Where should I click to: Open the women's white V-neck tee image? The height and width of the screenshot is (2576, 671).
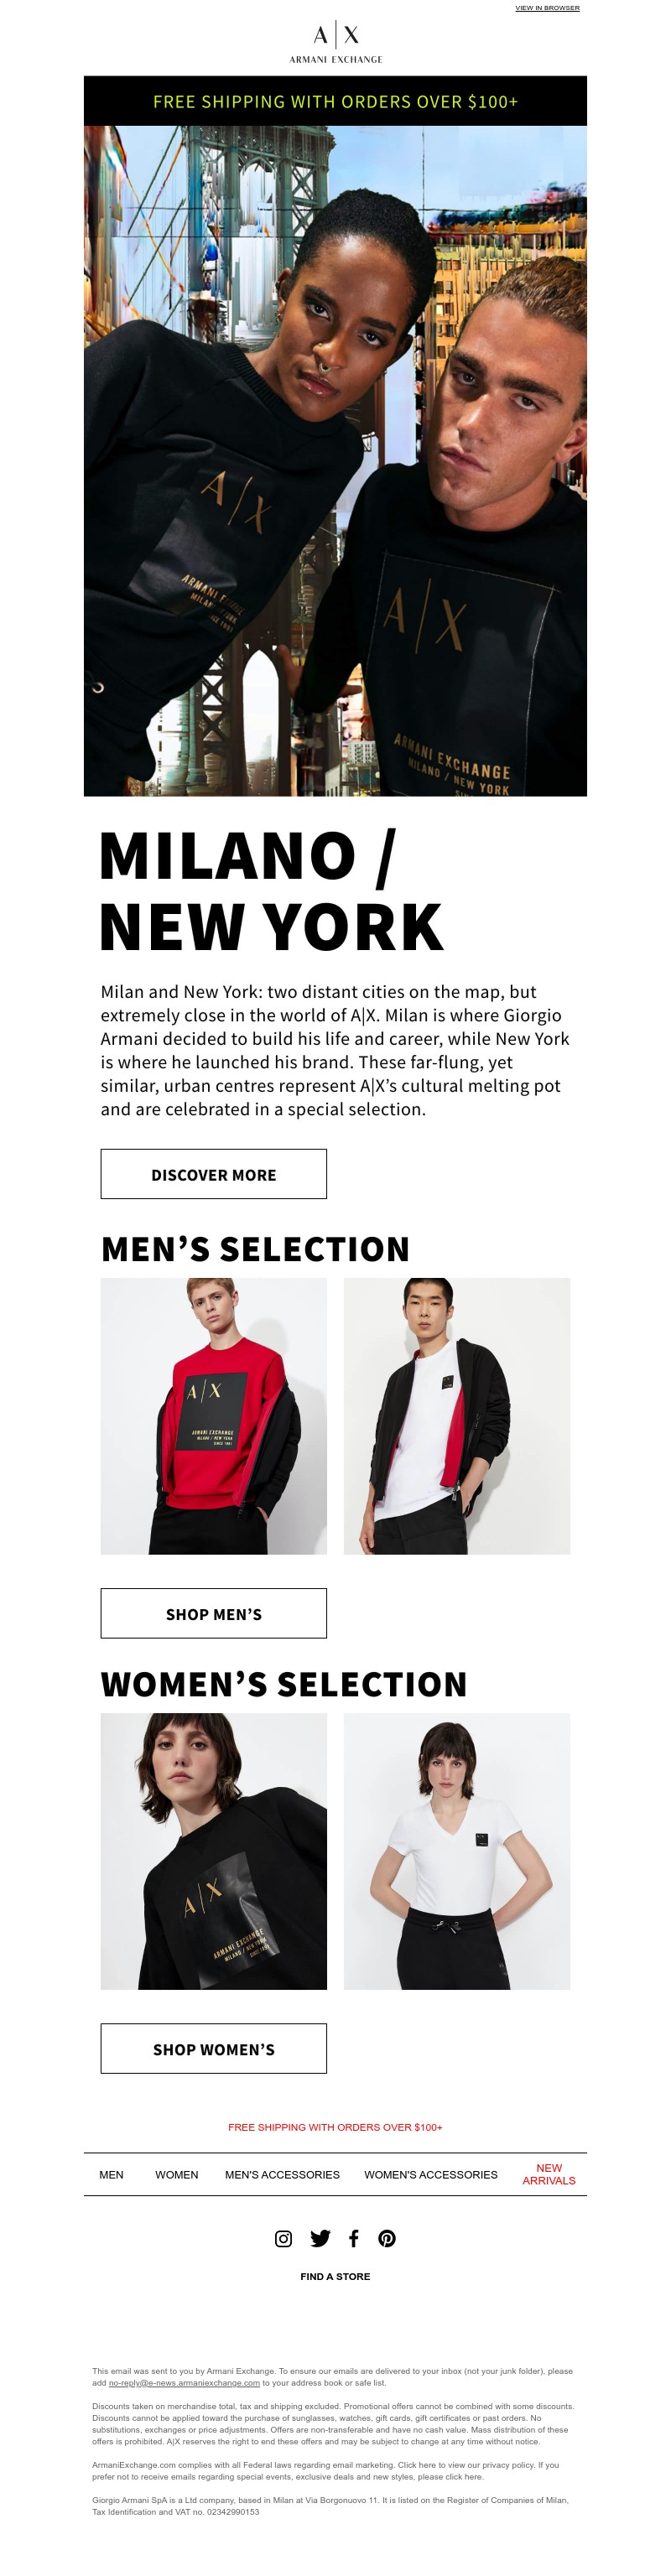coord(457,1850)
